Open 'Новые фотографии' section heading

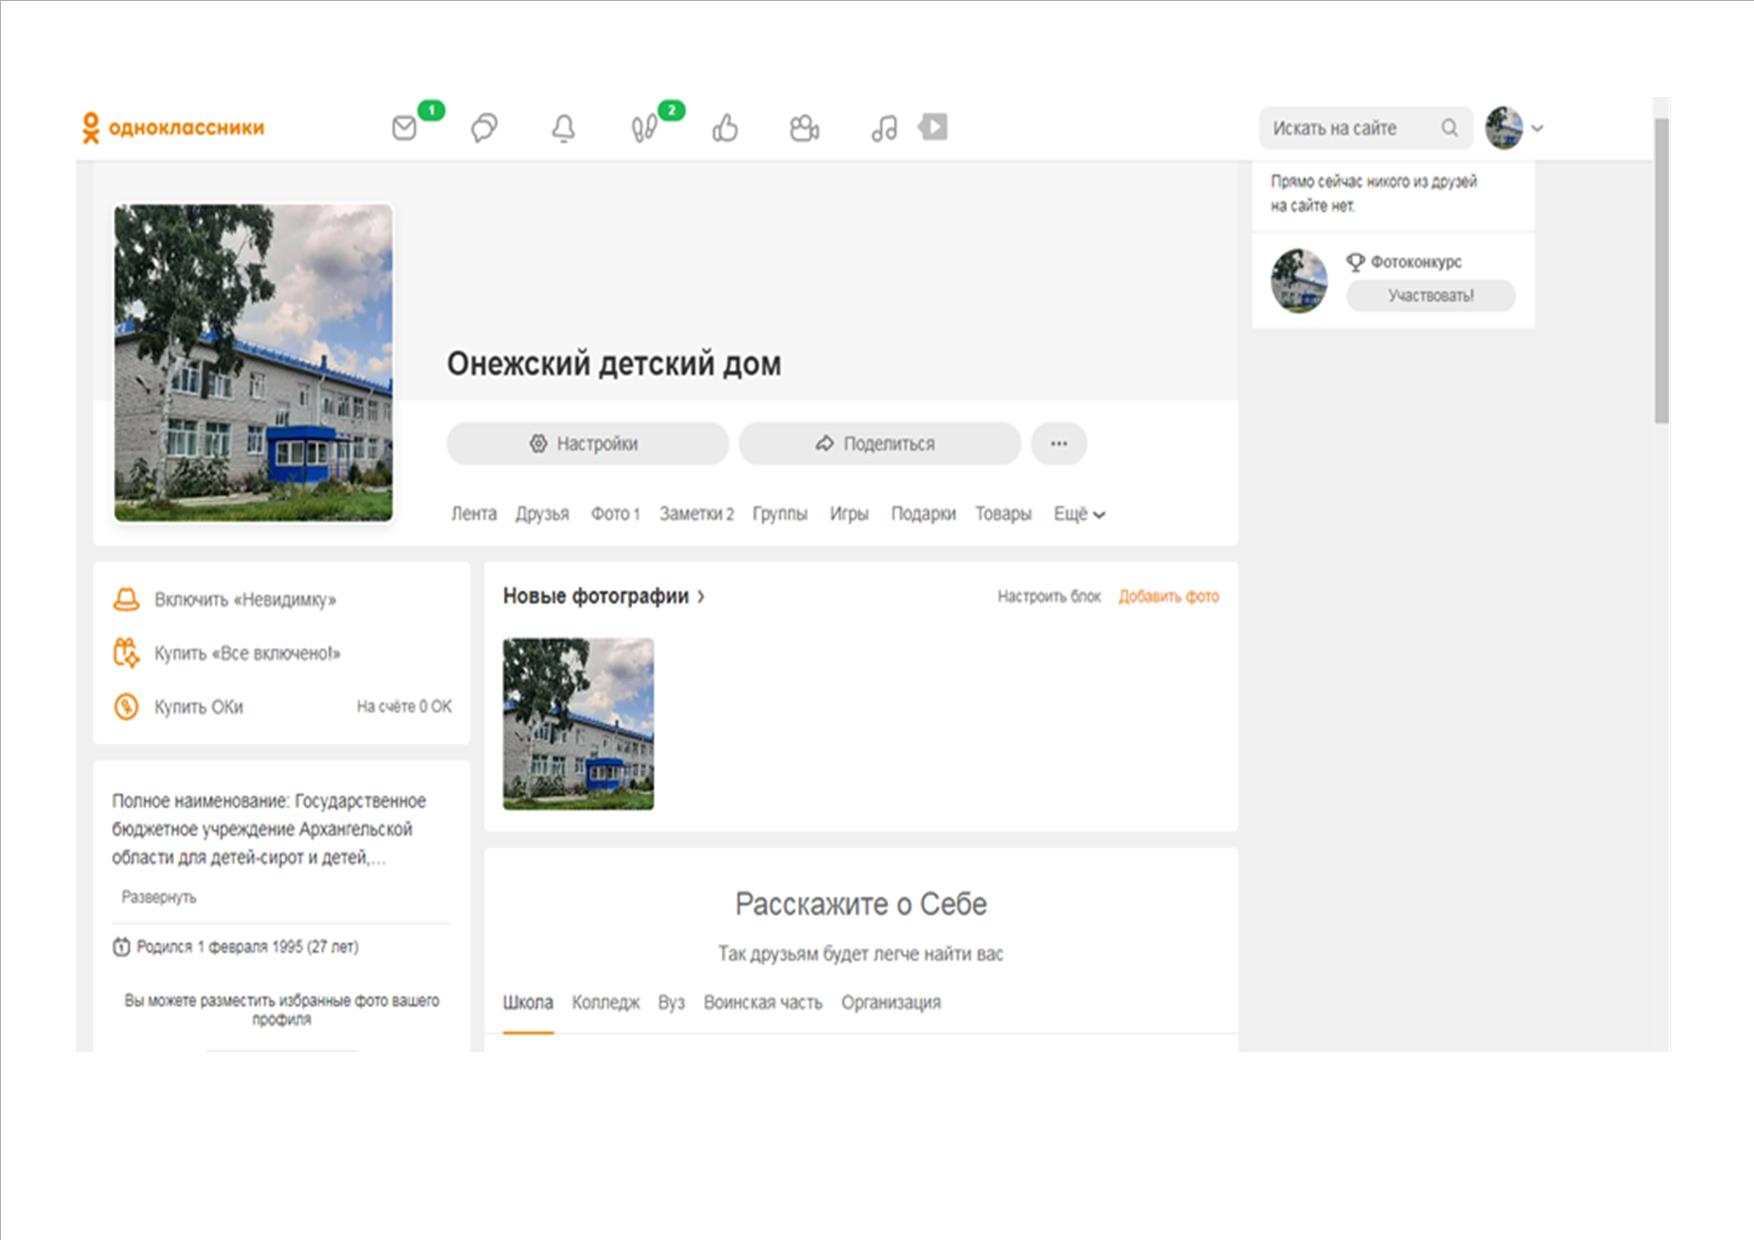(595, 596)
